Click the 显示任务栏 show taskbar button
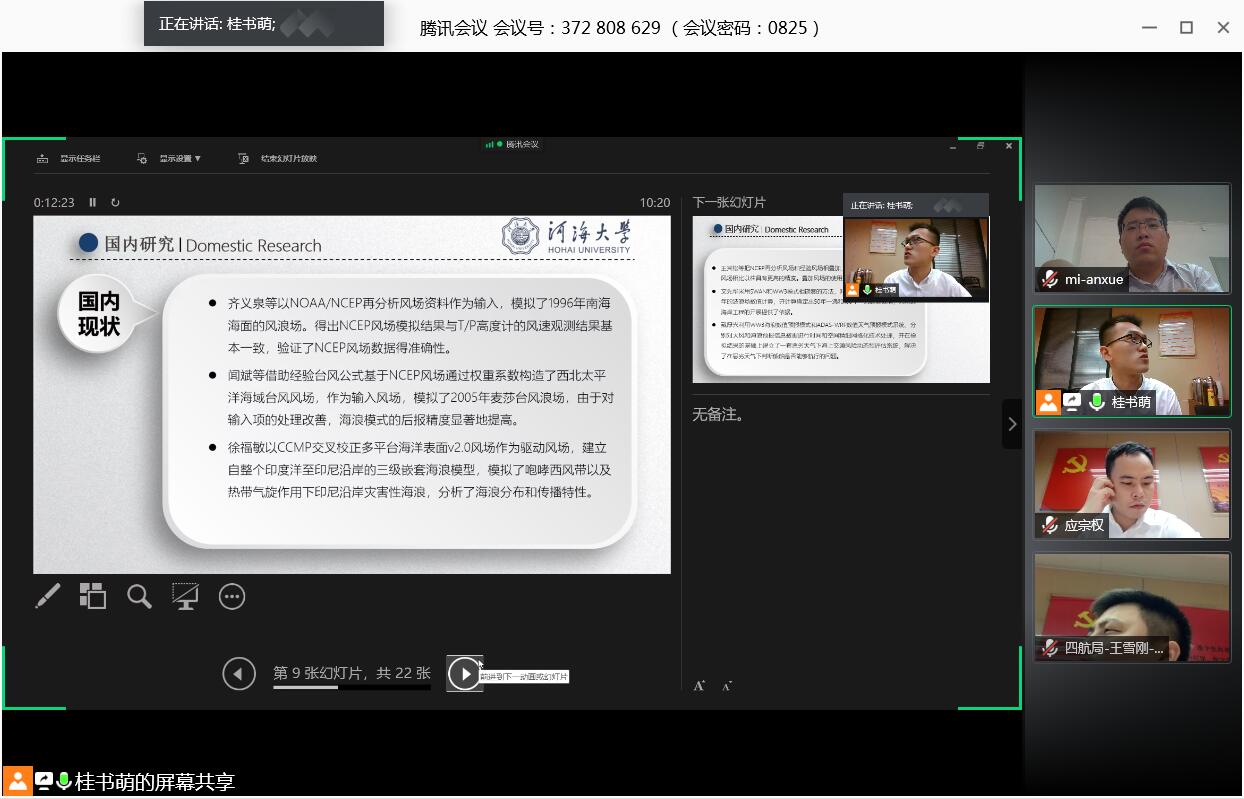 (70, 159)
